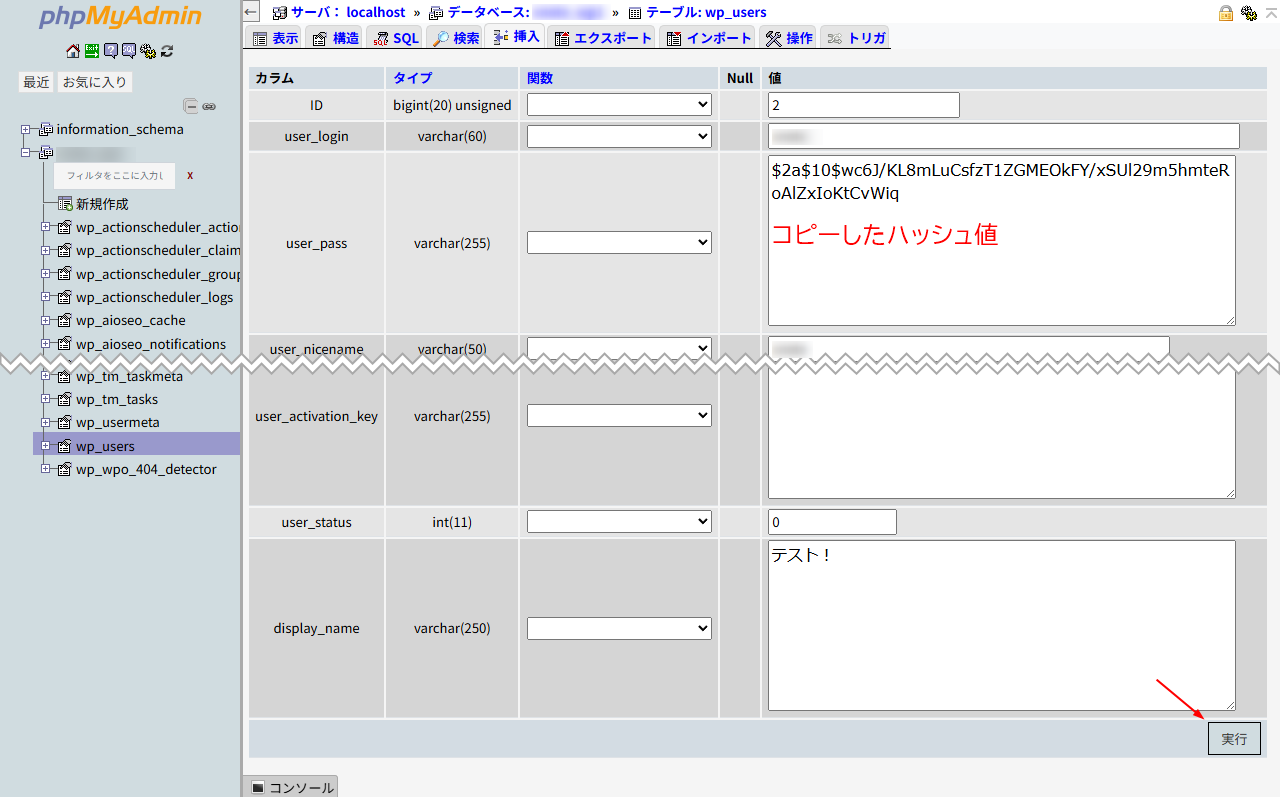Click the user_status value field containing 0
1280x797 pixels.
click(x=832, y=522)
